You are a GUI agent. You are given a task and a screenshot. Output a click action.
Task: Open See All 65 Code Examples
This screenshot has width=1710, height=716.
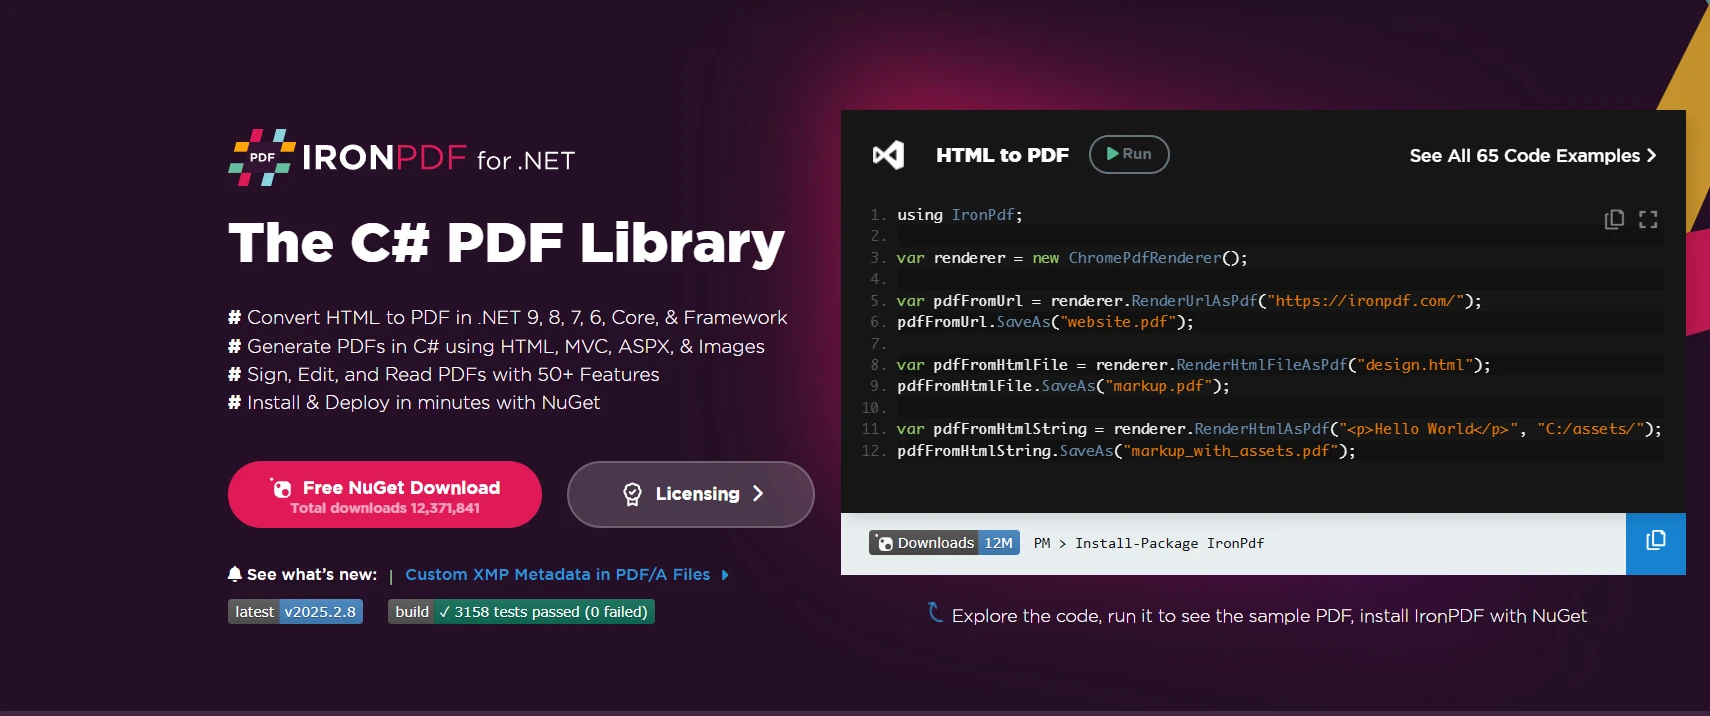(1524, 156)
